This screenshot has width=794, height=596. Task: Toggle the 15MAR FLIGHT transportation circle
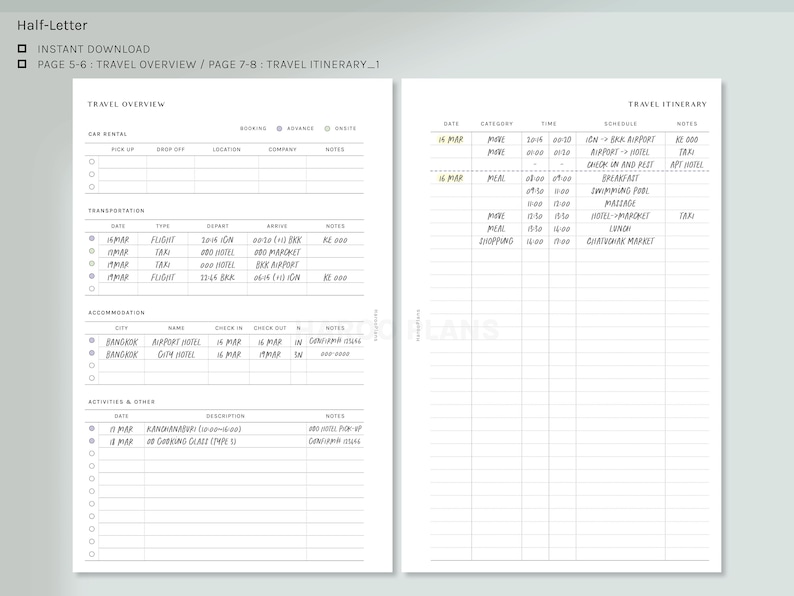coord(92,239)
